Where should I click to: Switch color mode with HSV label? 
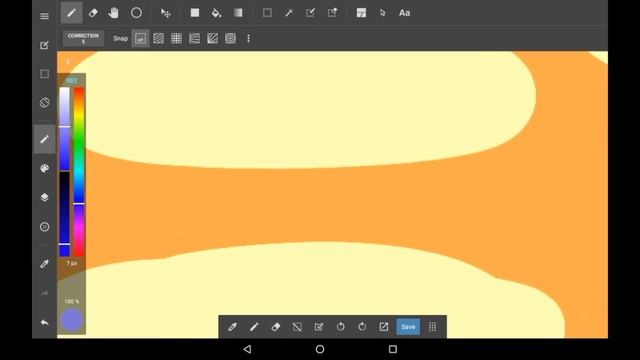(71, 80)
